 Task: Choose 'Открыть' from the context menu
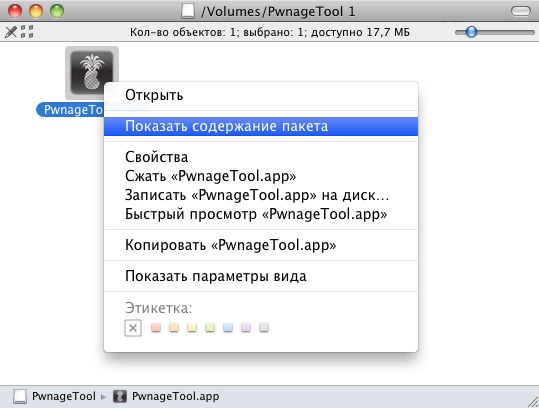(x=261, y=95)
